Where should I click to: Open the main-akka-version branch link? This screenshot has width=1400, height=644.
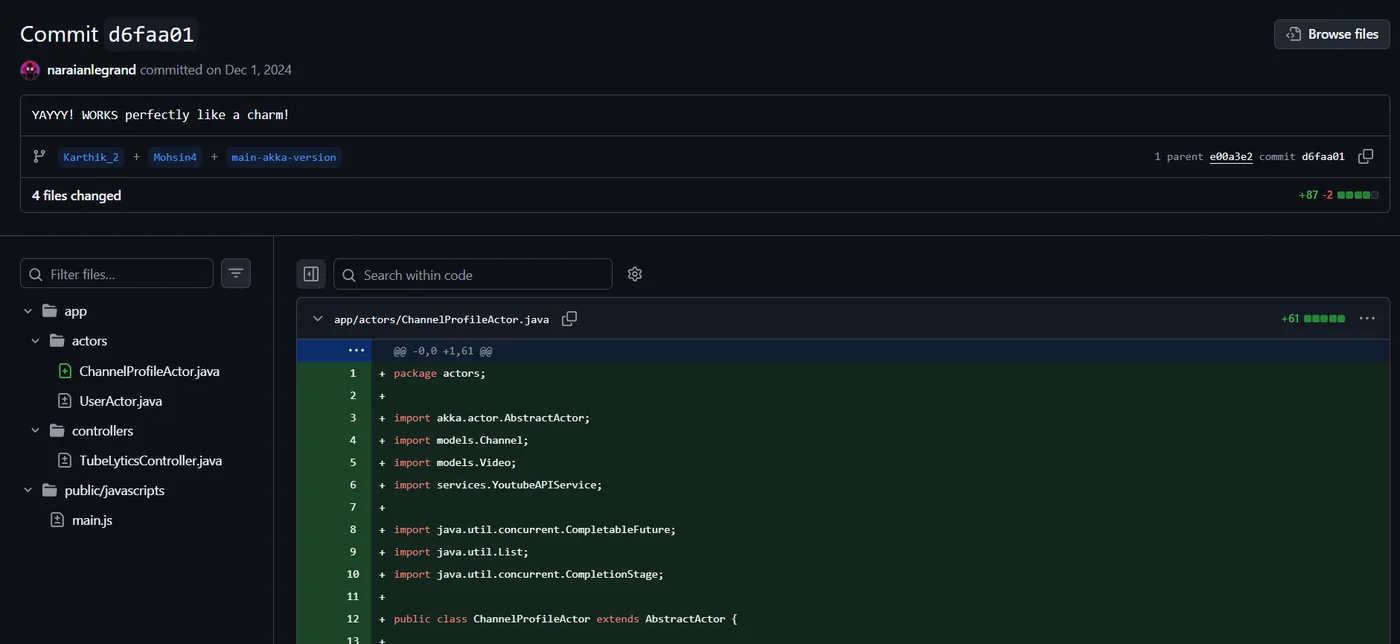point(284,157)
